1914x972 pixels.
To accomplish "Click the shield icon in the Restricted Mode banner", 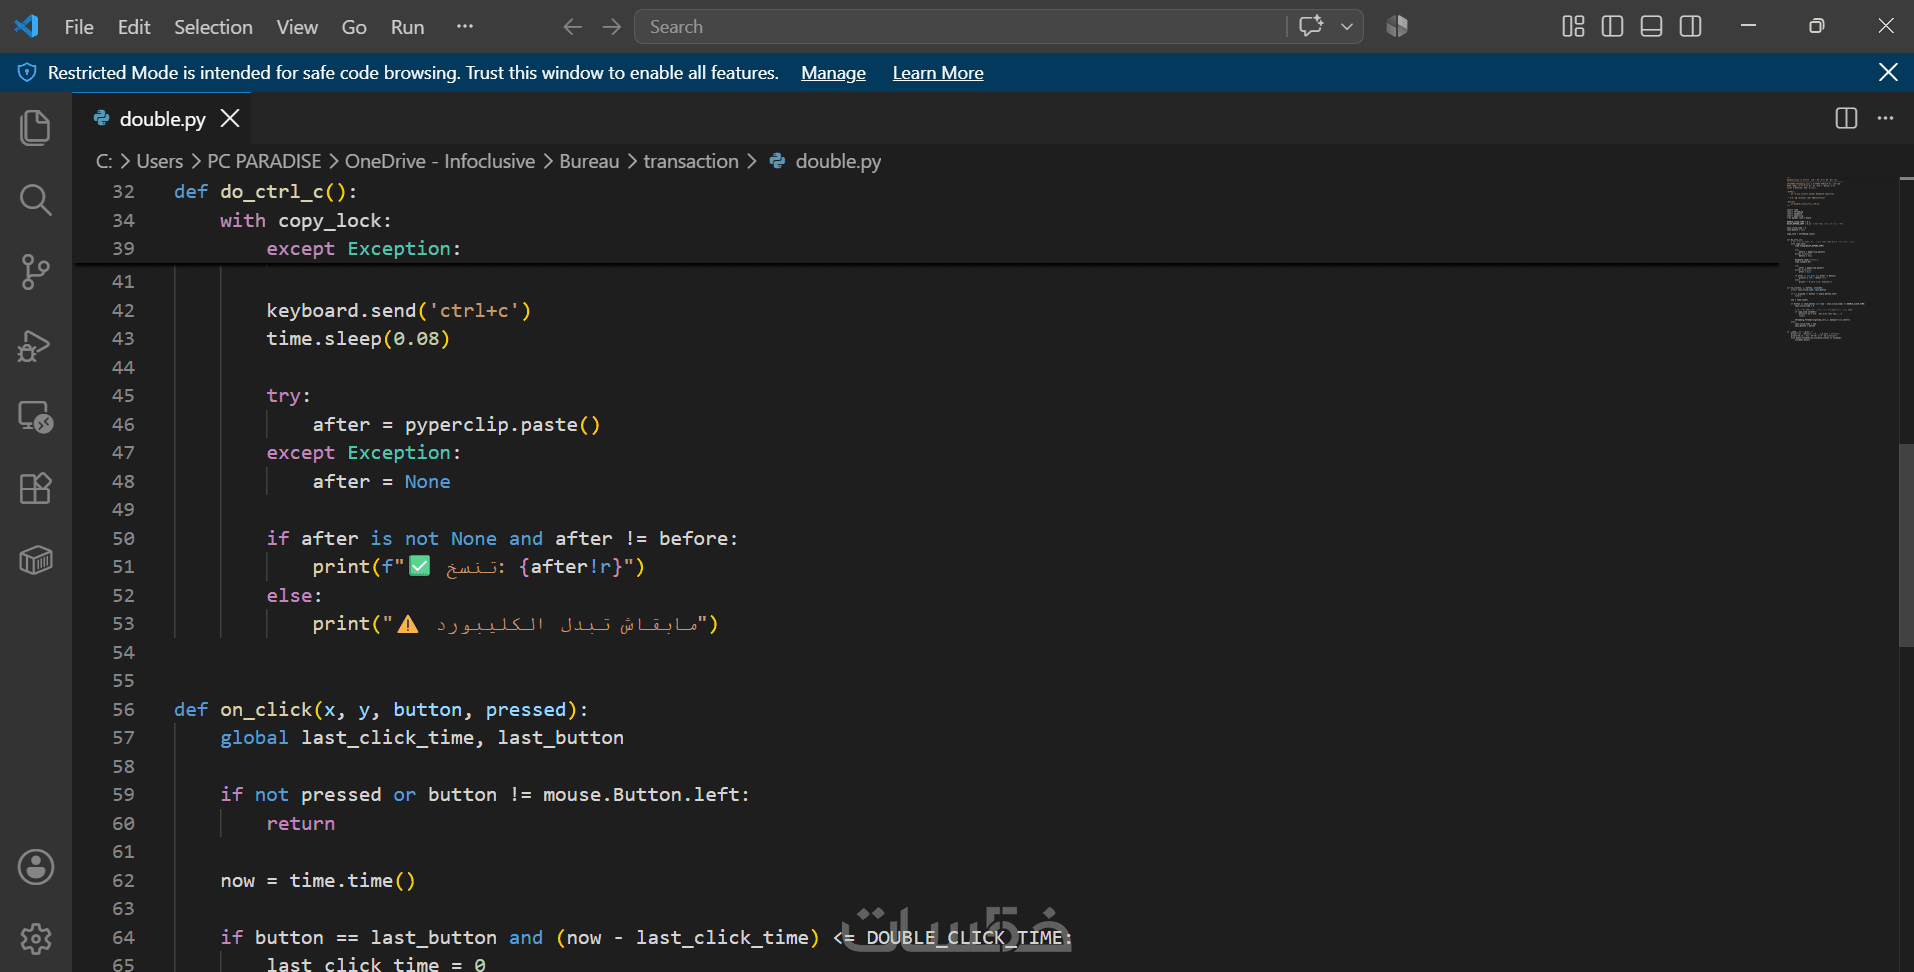I will pos(27,72).
